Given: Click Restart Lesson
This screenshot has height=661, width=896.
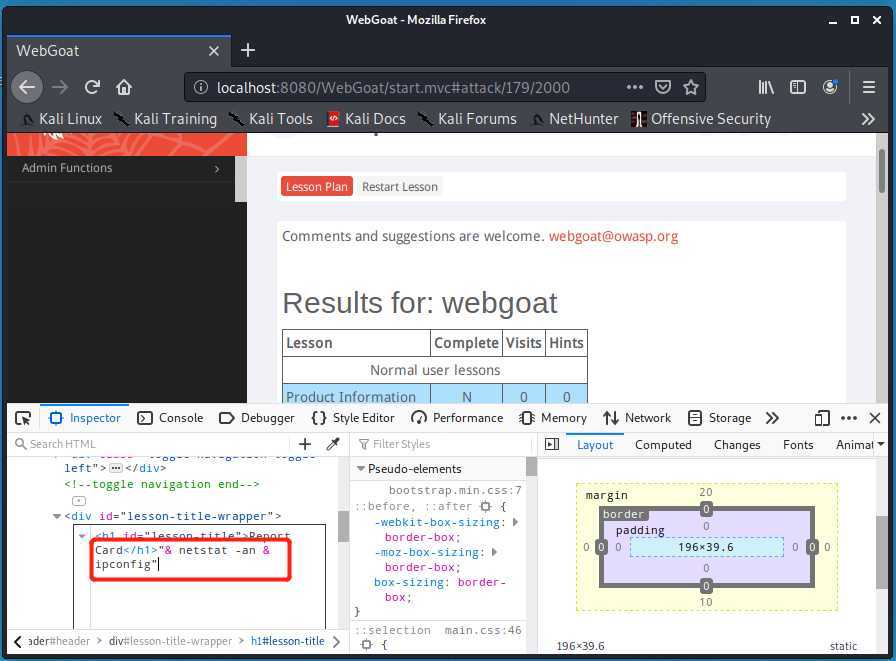Looking at the screenshot, I should (399, 187).
